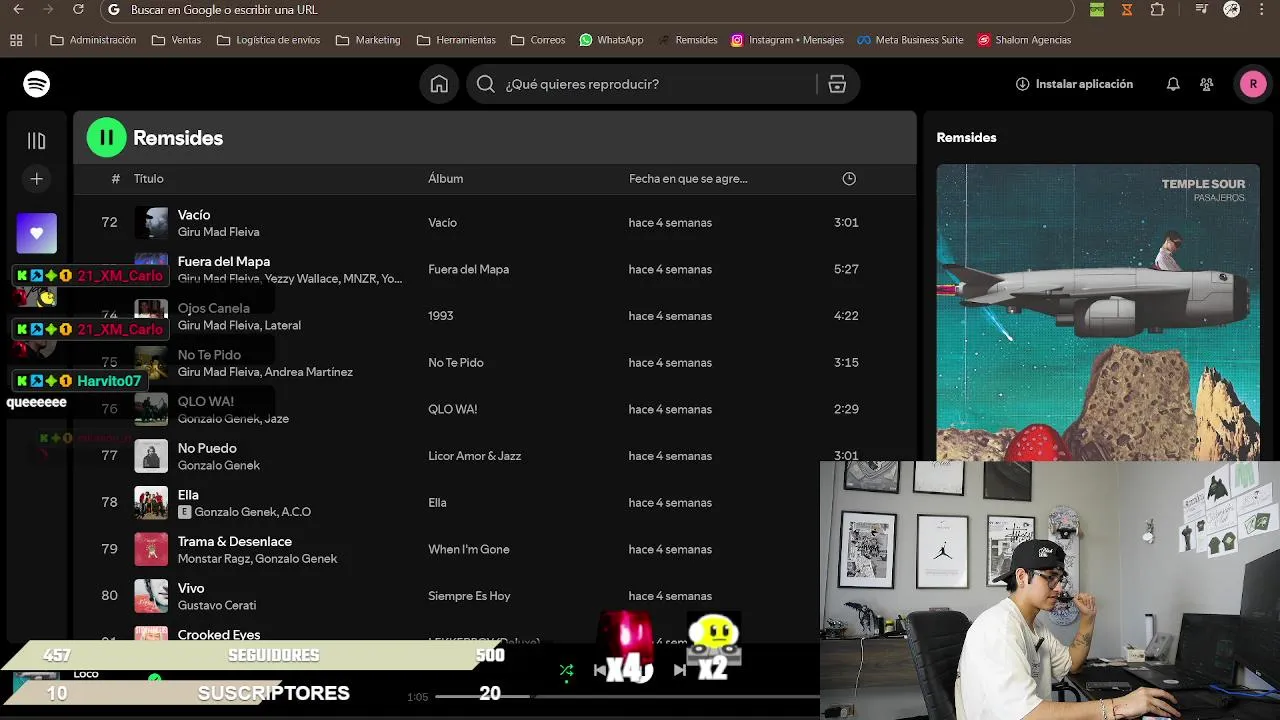The image size is (1280, 720).
Task: Sort by Fecha en que se agregó header
Action: [688, 178]
